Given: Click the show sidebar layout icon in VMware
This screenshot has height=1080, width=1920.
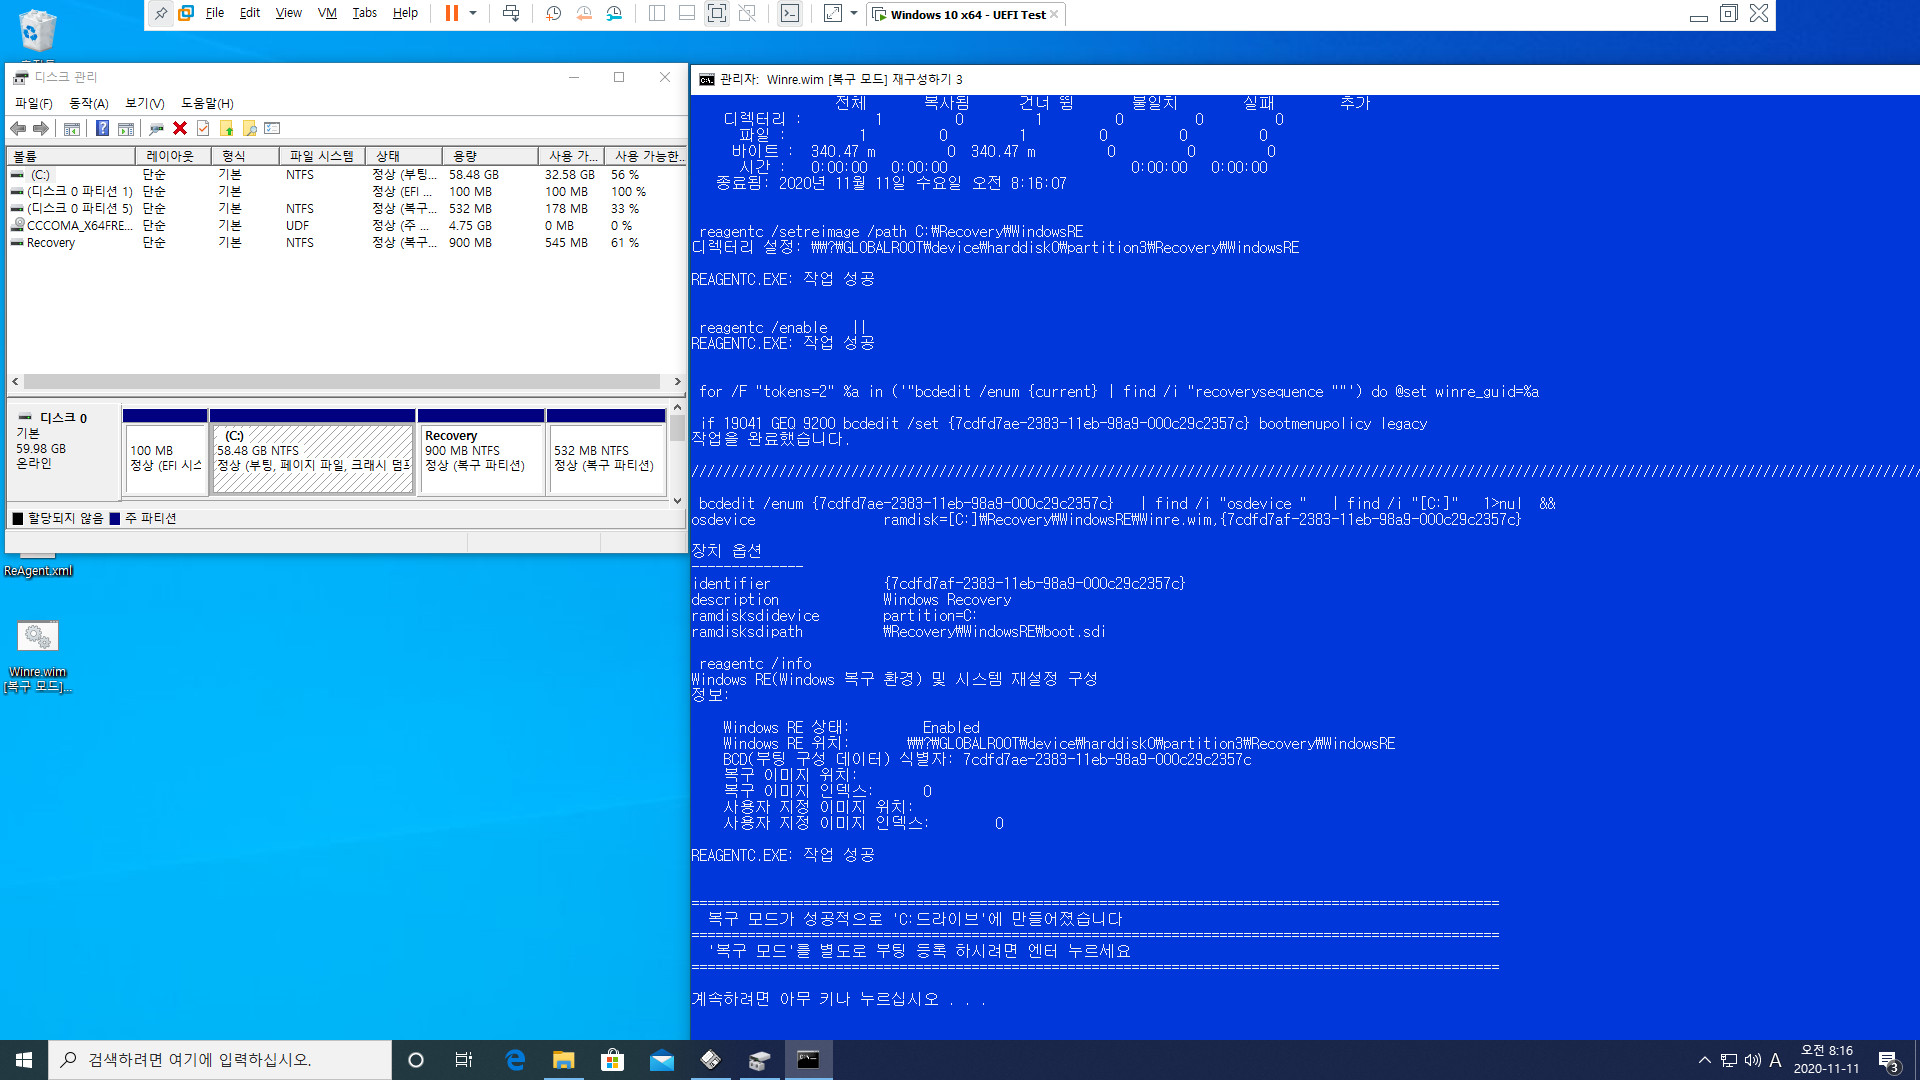Looking at the screenshot, I should 657,13.
